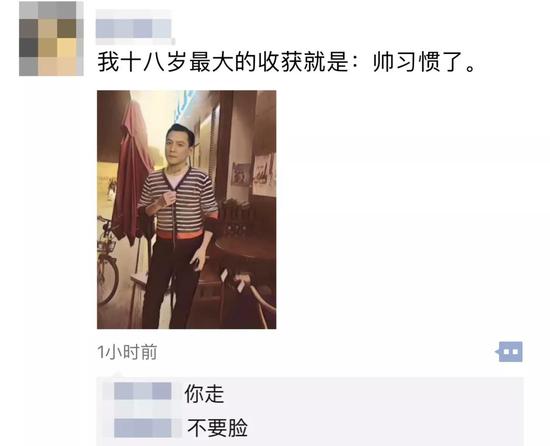Reply to the comment 你走
Image resolution: width=550 pixels, height=446 pixels.
[x=204, y=393]
